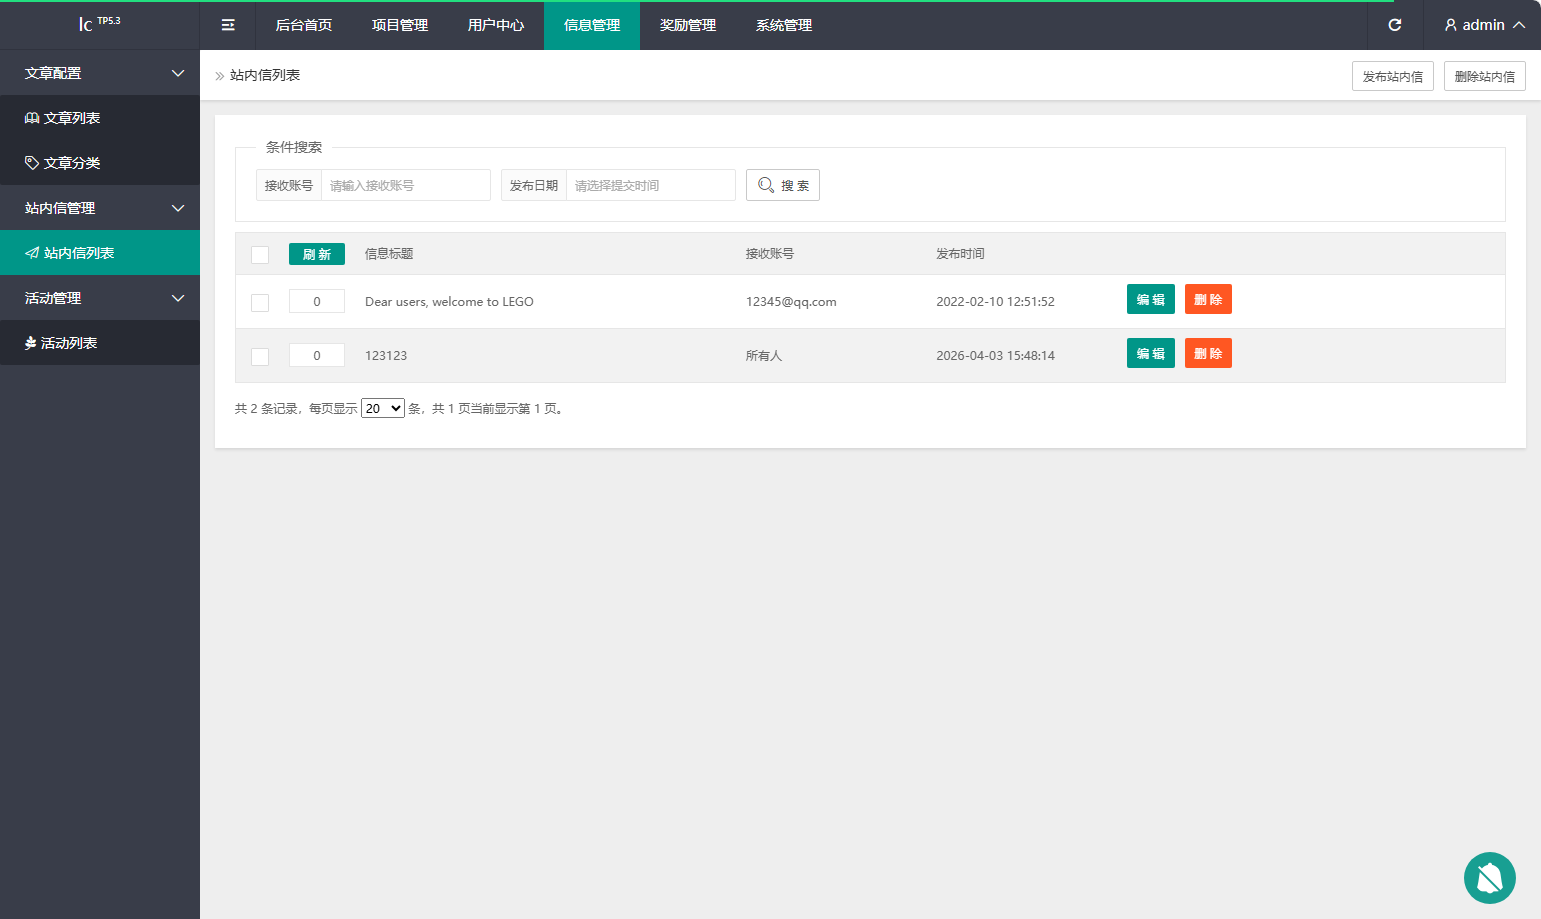1541x919 pixels.
Task: Open 文章列表 in sidebar
Action: click(100, 118)
